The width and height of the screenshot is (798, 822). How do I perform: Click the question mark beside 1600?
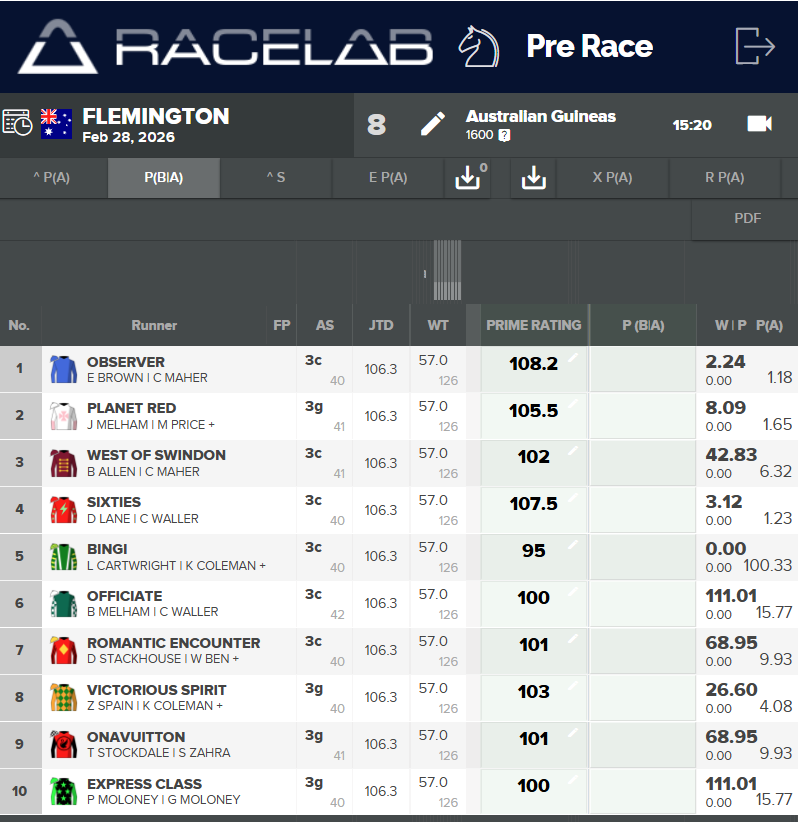click(x=504, y=136)
